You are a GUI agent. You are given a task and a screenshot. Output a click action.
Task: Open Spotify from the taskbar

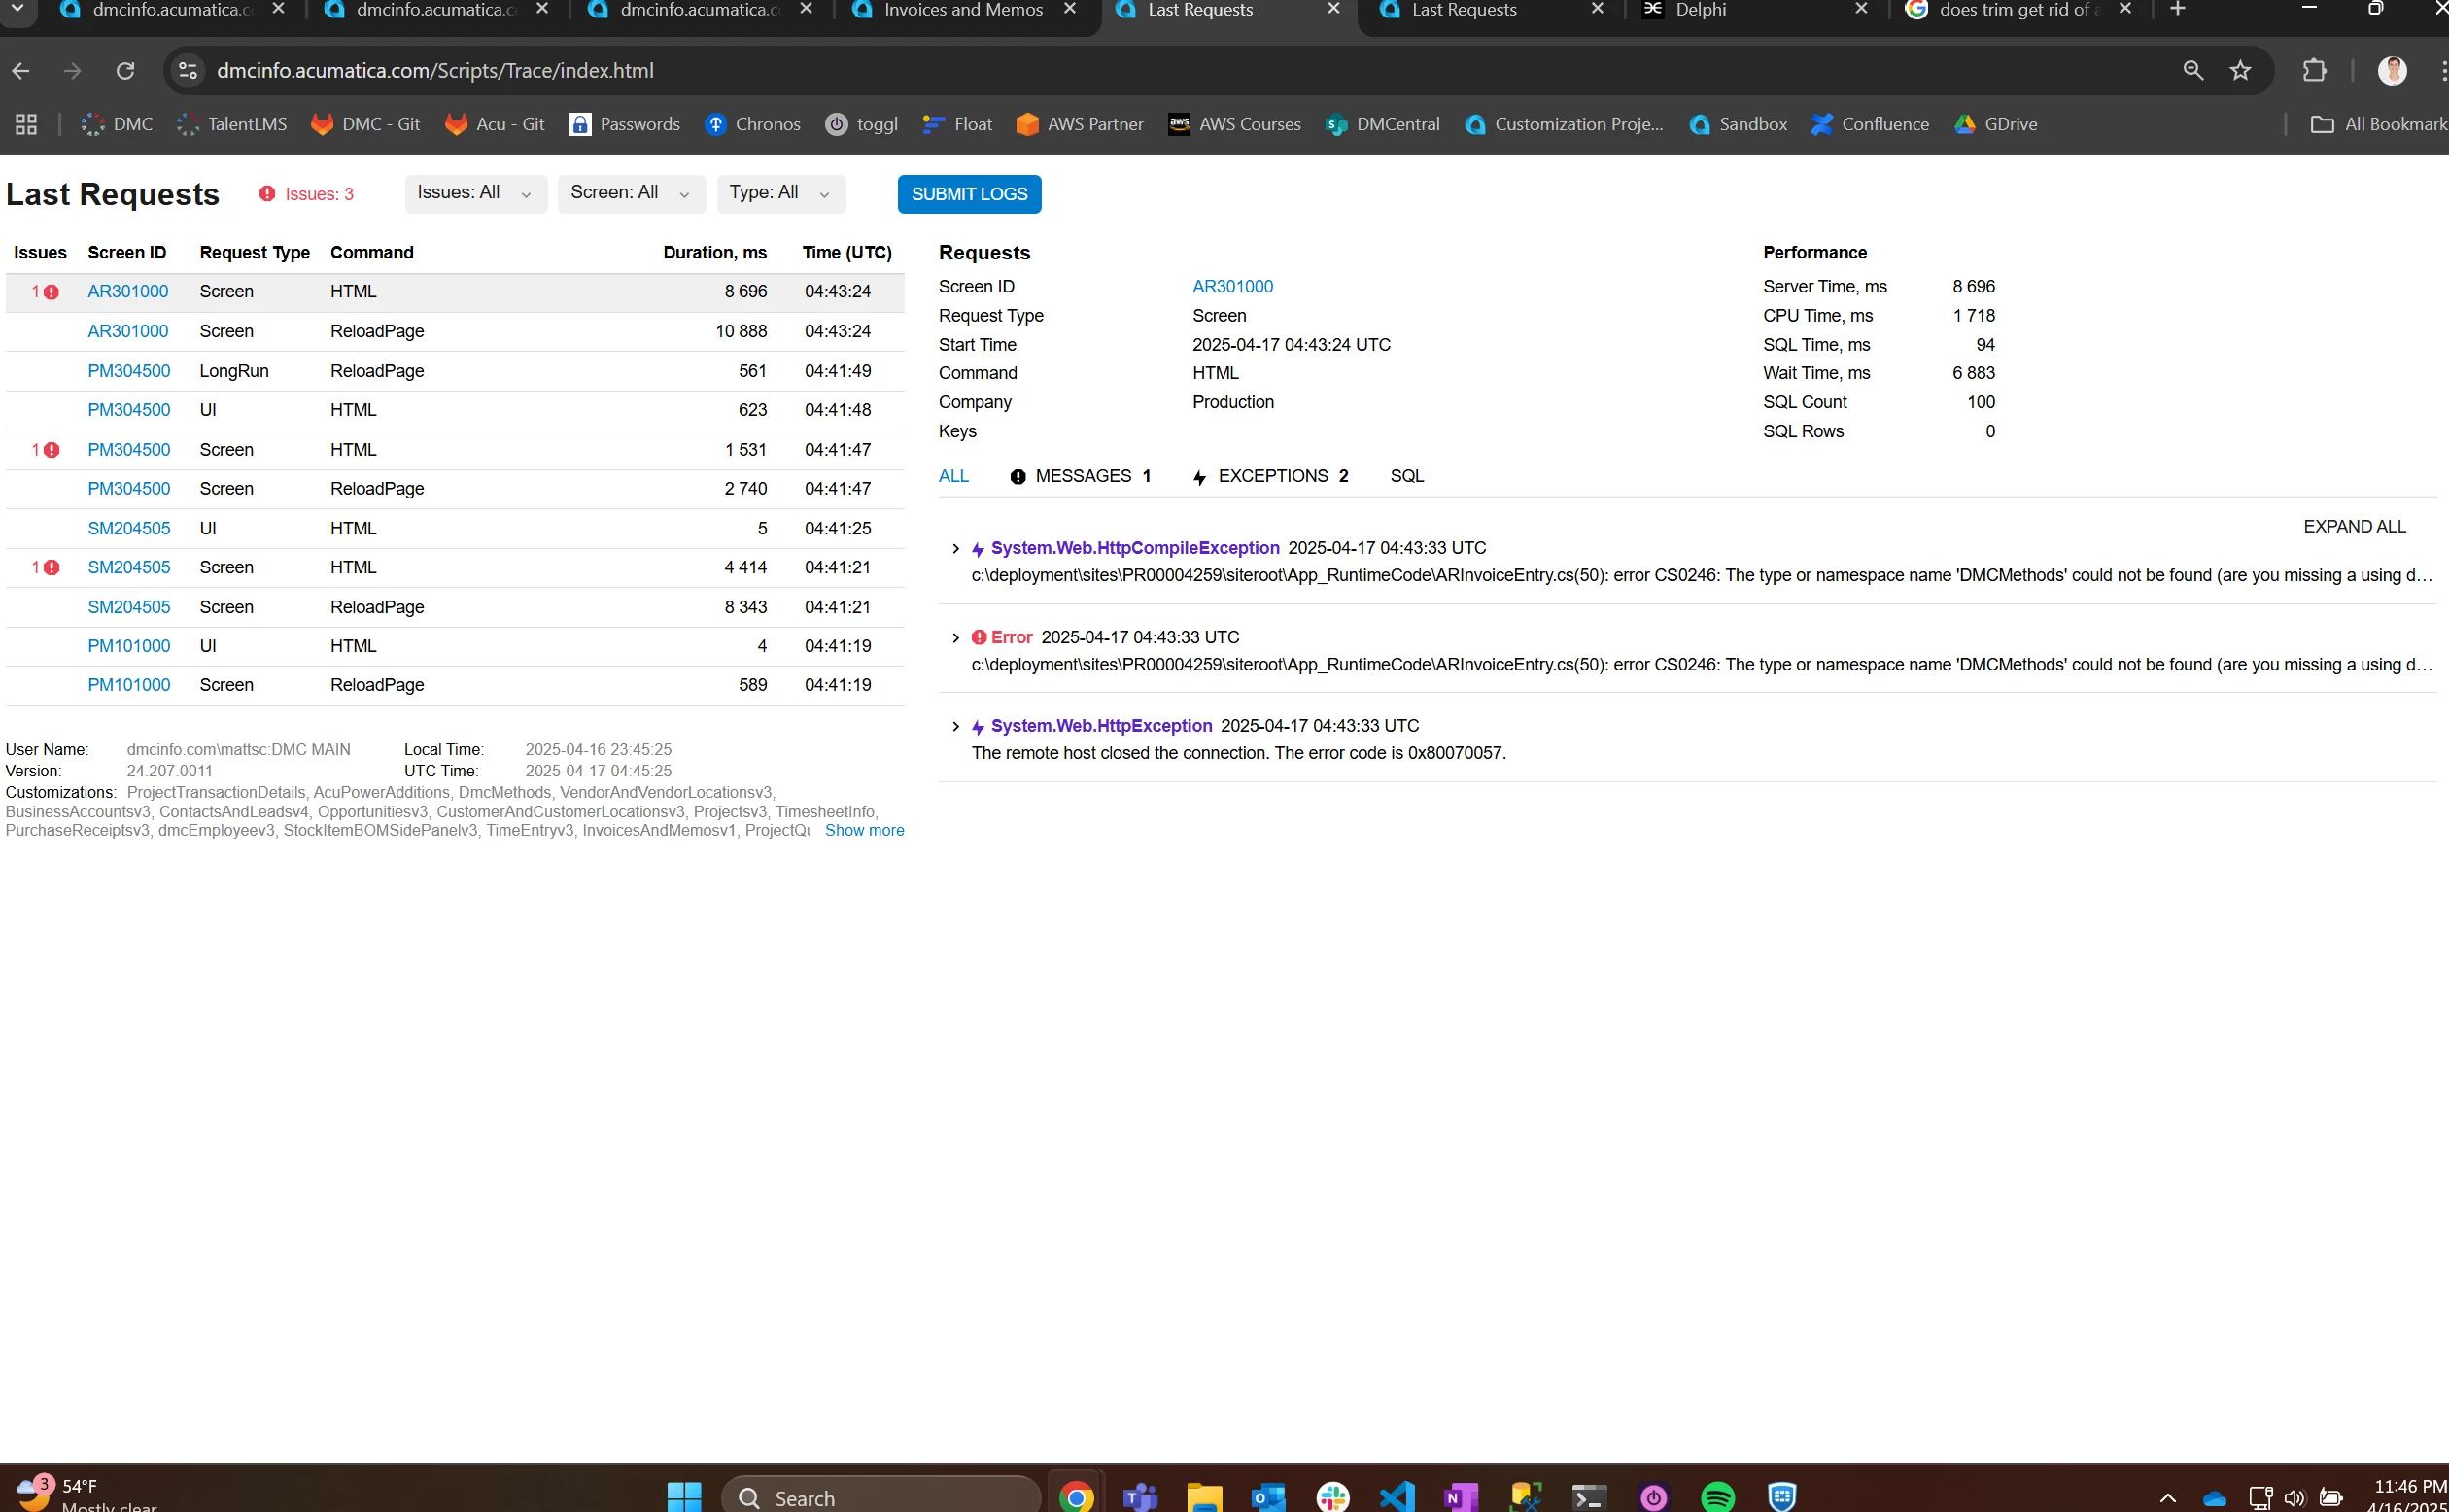(x=1717, y=1497)
